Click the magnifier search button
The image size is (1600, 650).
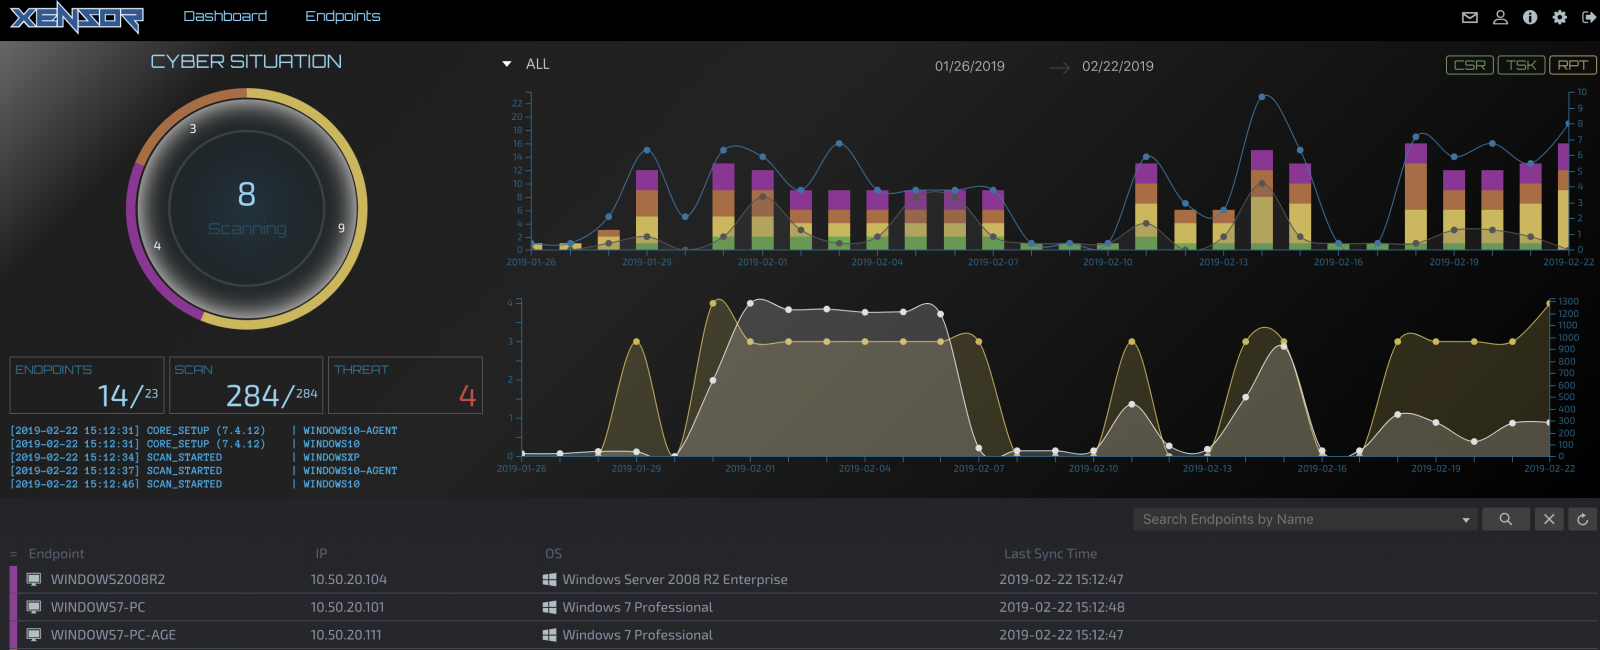click(1505, 519)
